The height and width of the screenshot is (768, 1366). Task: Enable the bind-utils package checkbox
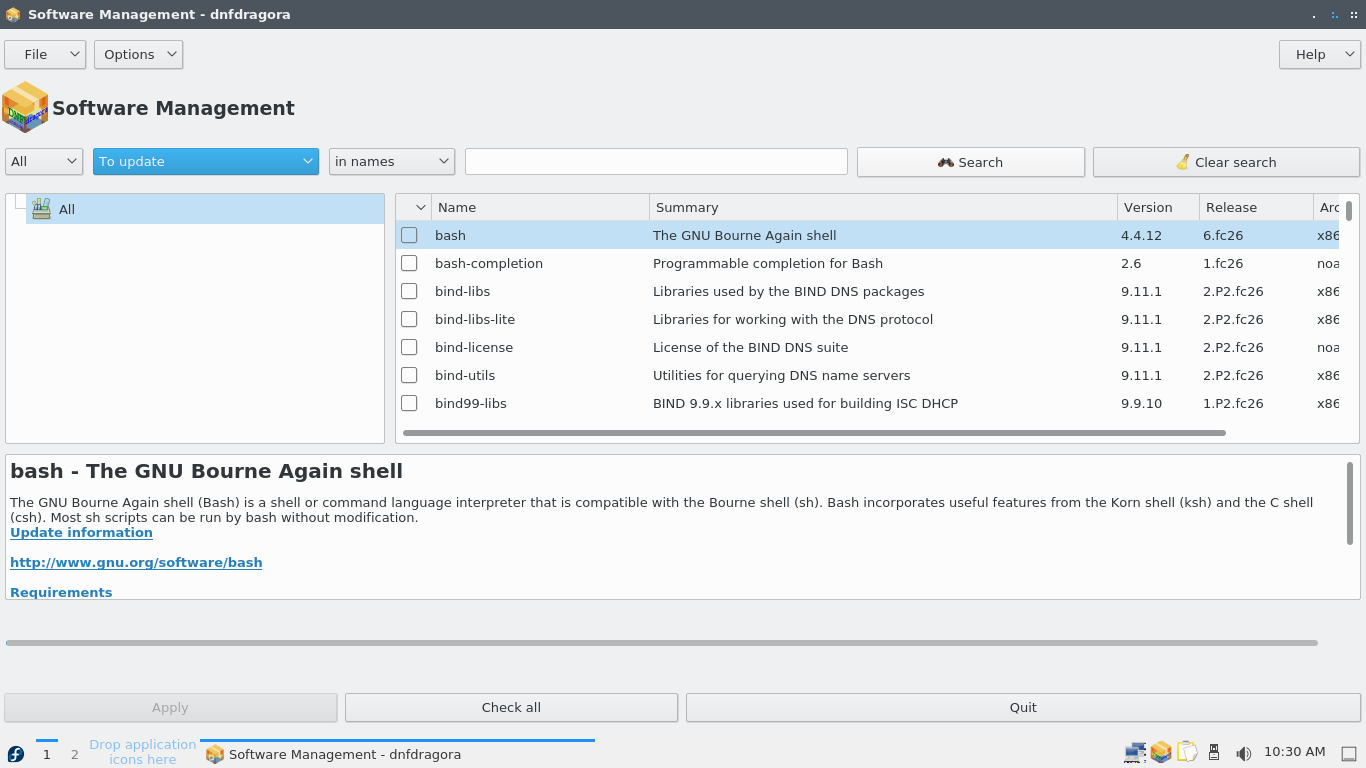pos(409,375)
